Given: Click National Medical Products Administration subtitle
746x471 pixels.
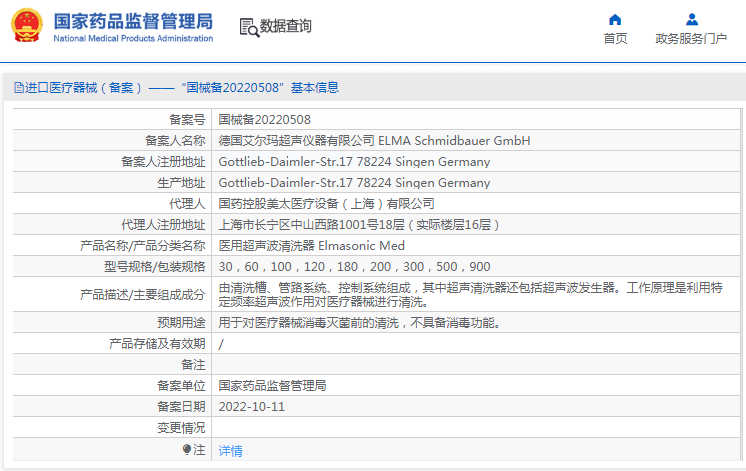Looking at the screenshot, I should [x=133, y=39].
